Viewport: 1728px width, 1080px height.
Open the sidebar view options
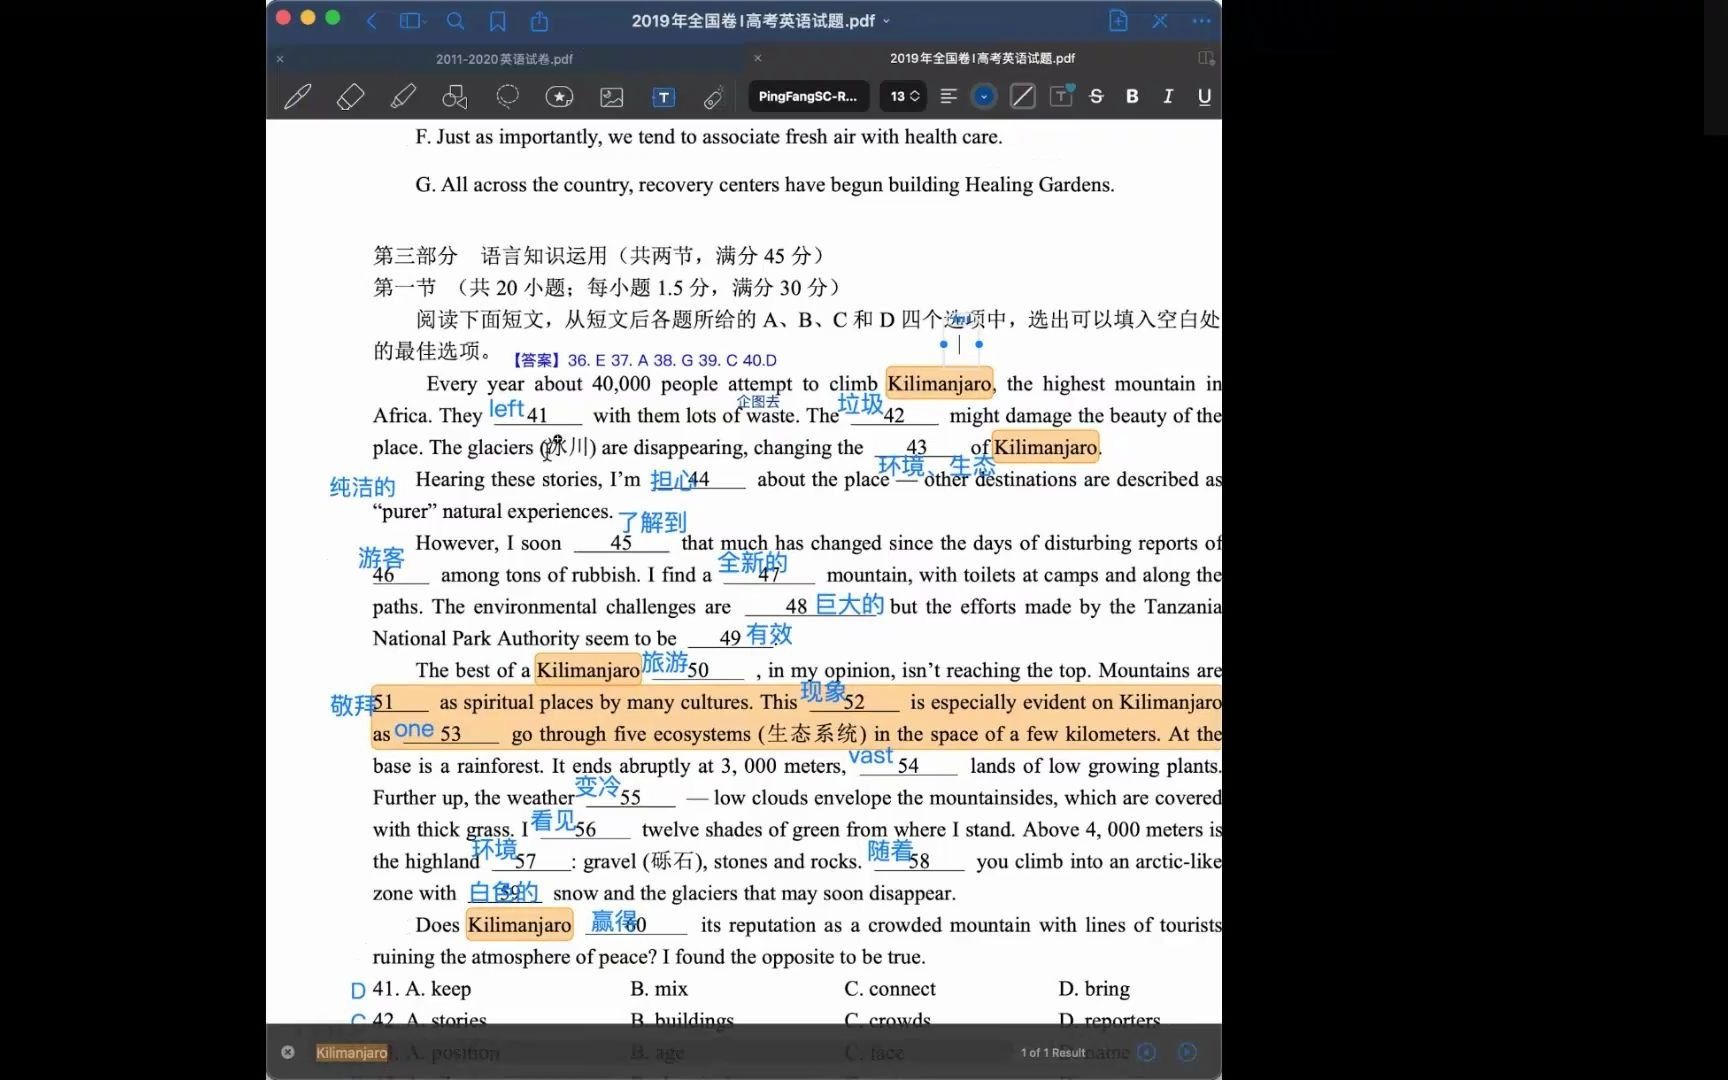point(412,20)
